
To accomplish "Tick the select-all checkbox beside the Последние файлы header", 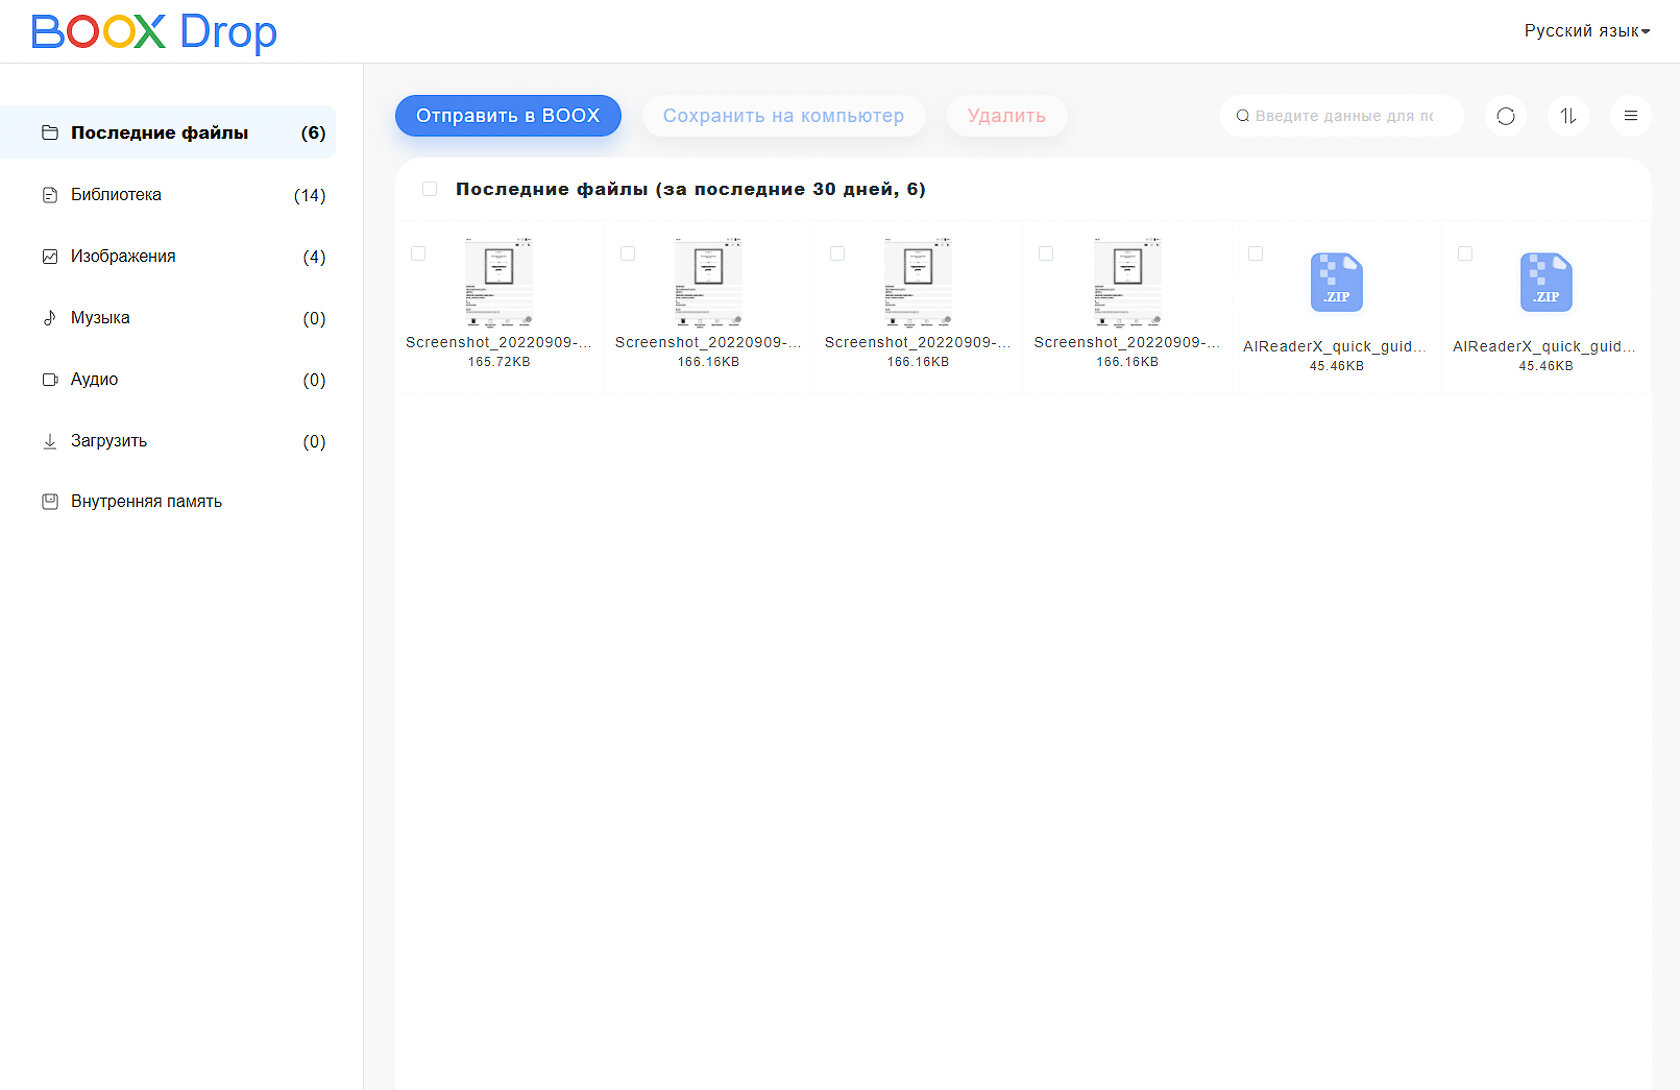I will pos(429,188).
